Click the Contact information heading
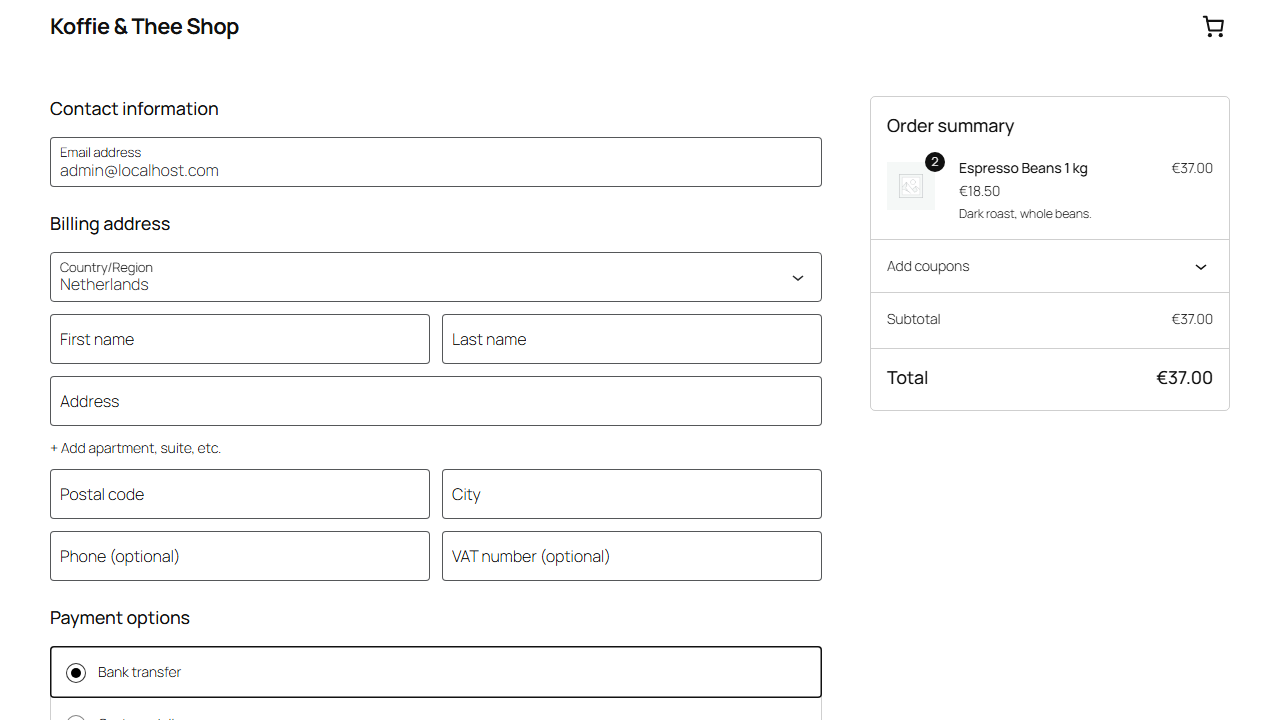This screenshot has height=720, width=1280. [134, 109]
